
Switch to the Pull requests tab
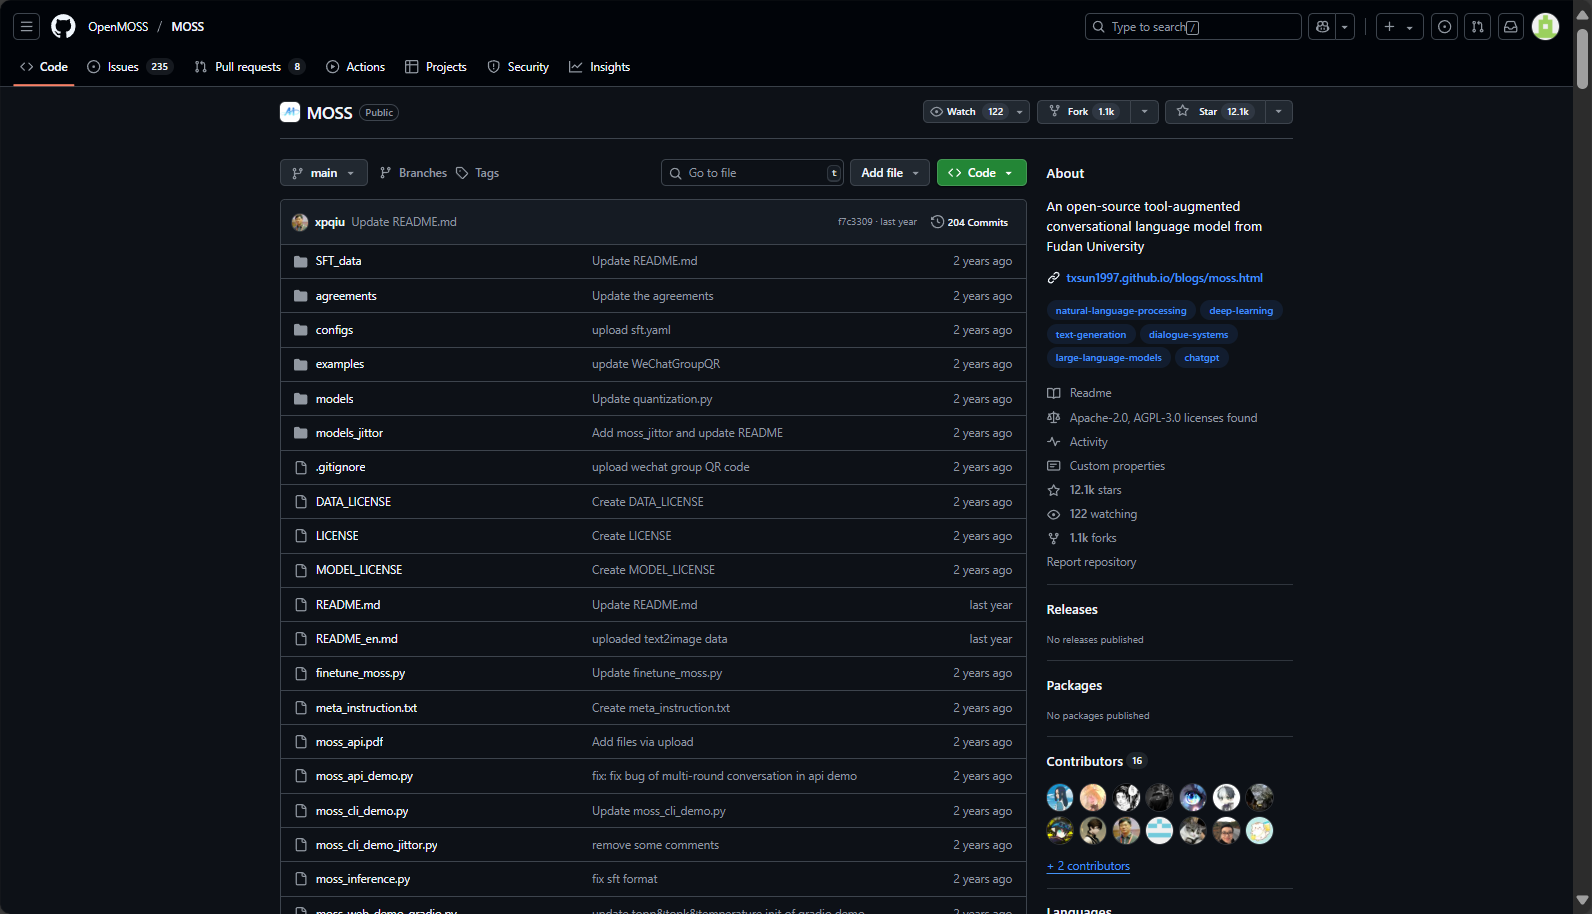pos(249,67)
